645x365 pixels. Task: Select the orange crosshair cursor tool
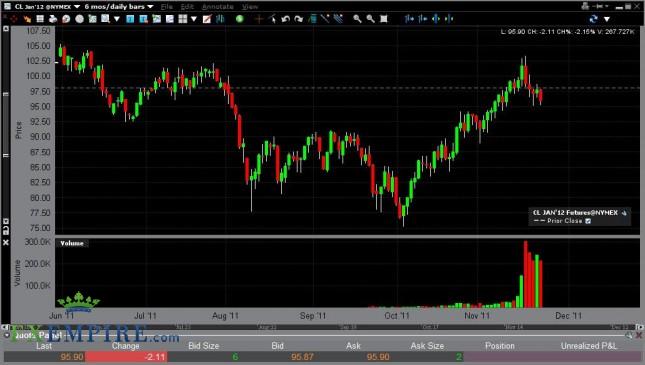click(259, 19)
